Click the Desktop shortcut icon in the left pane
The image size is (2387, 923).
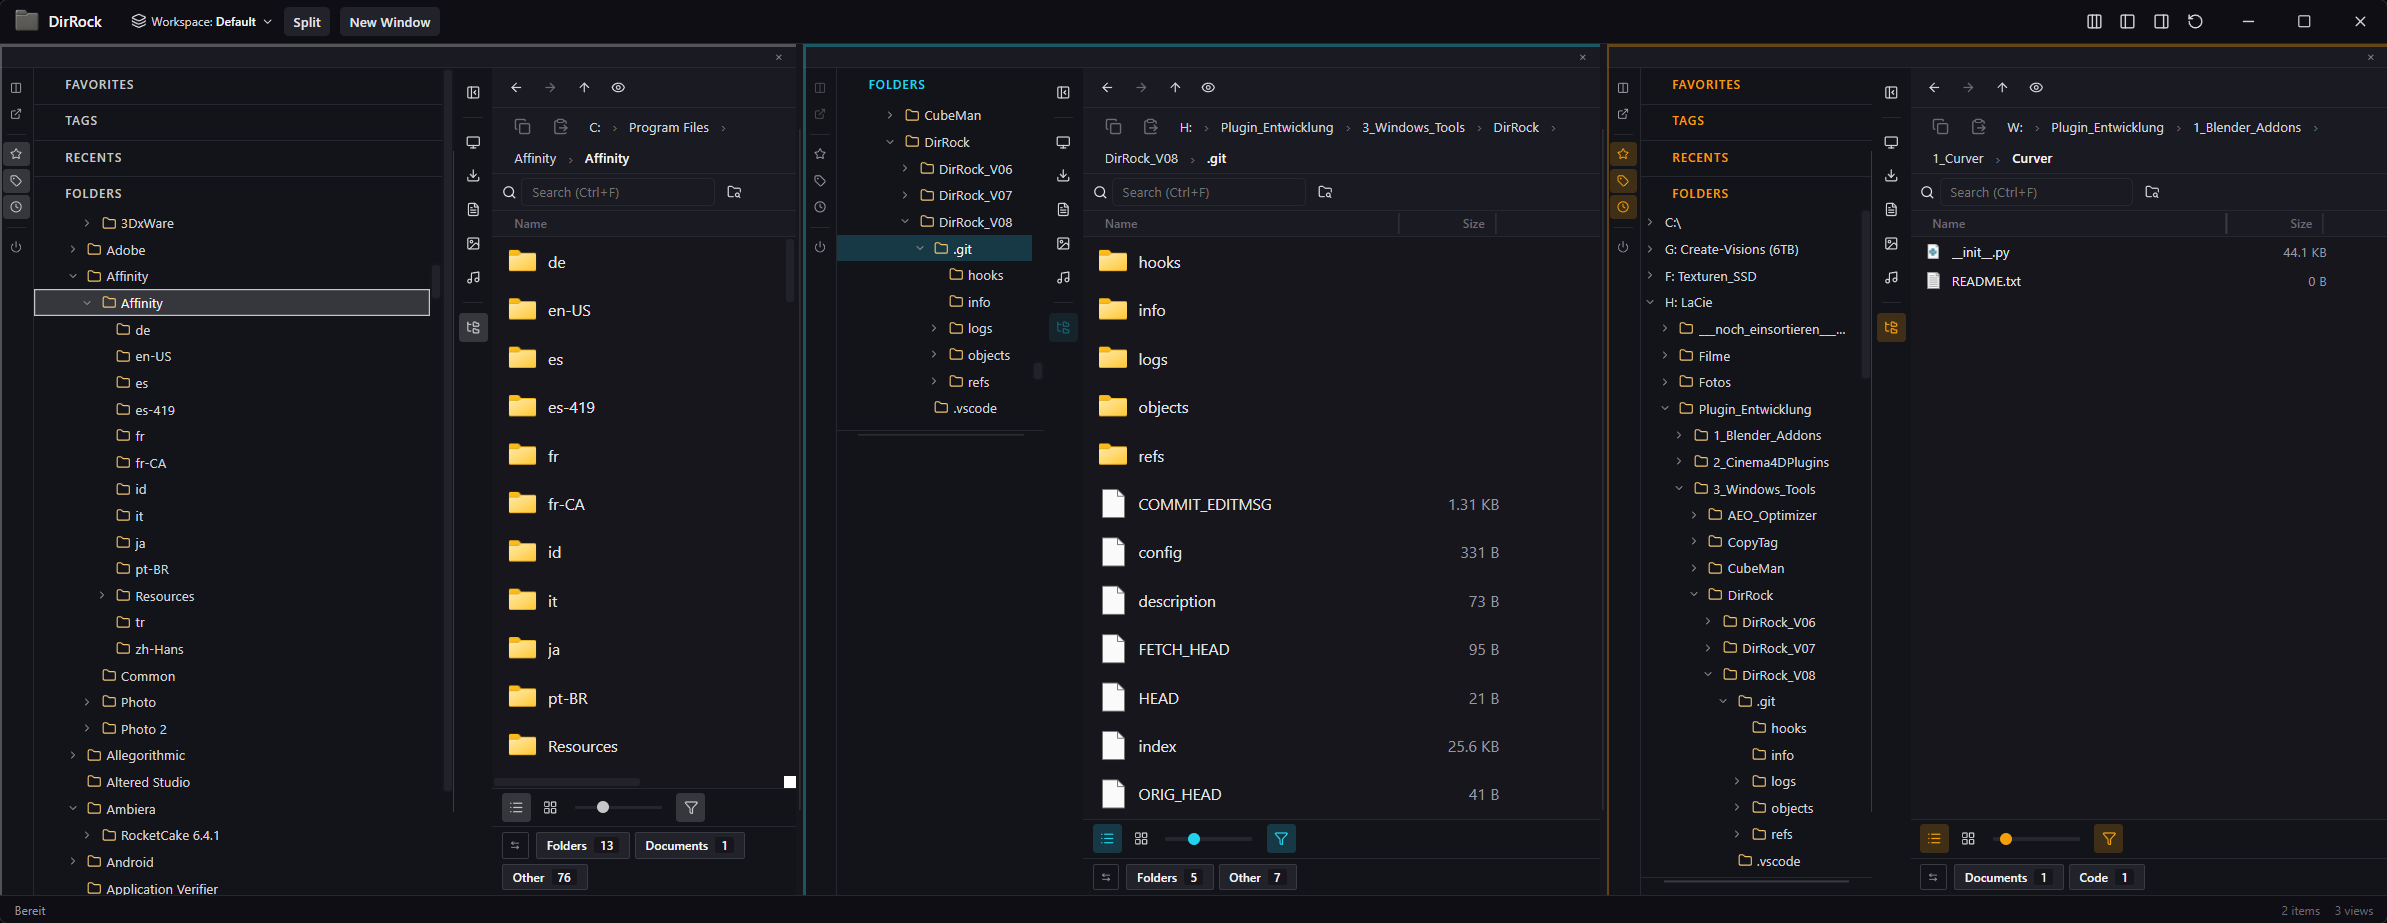473,142
